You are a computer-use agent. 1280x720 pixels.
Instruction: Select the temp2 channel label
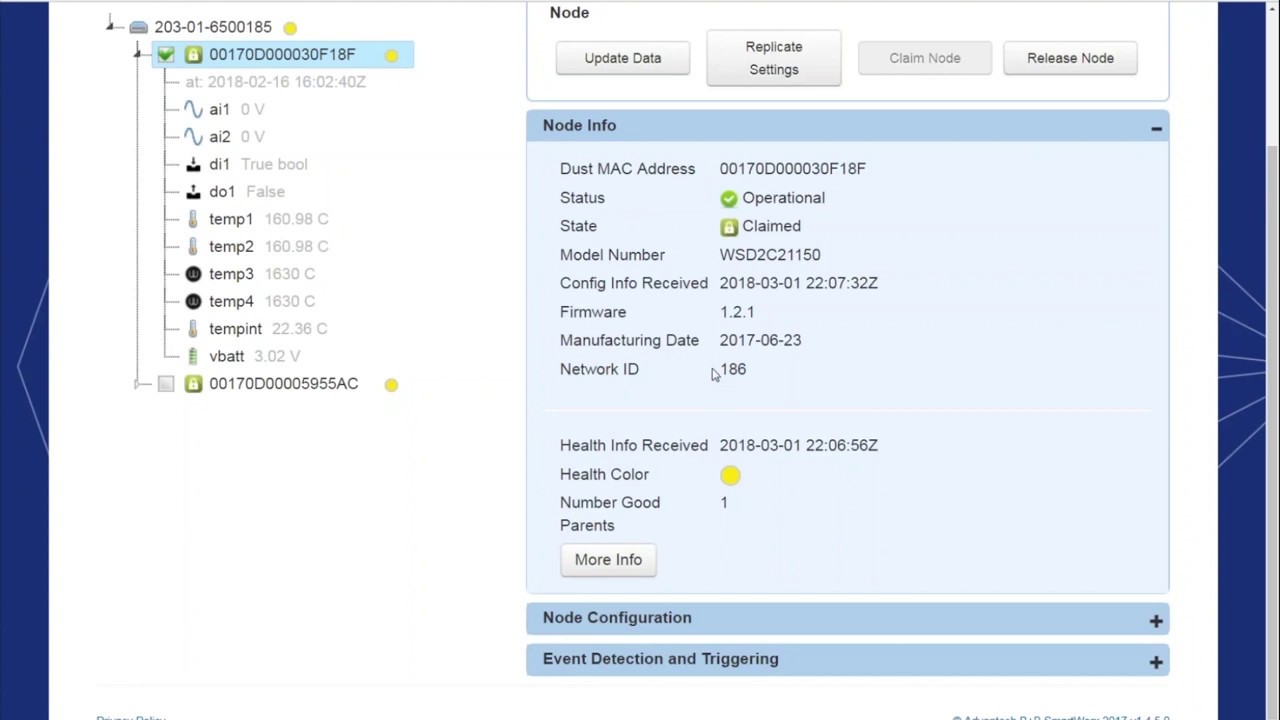pos(231,246)
